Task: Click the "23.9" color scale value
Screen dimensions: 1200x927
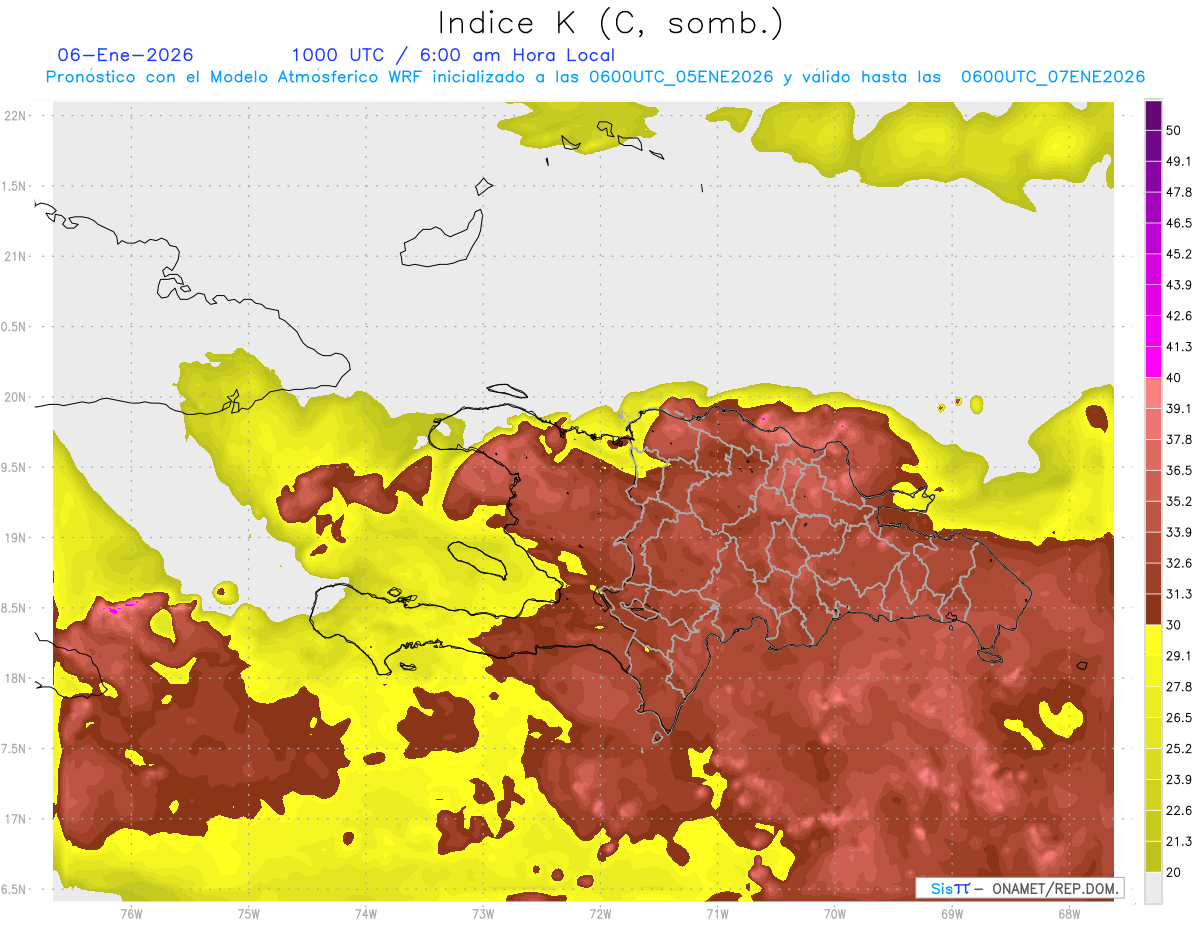Action: [x=1179, y=780]
